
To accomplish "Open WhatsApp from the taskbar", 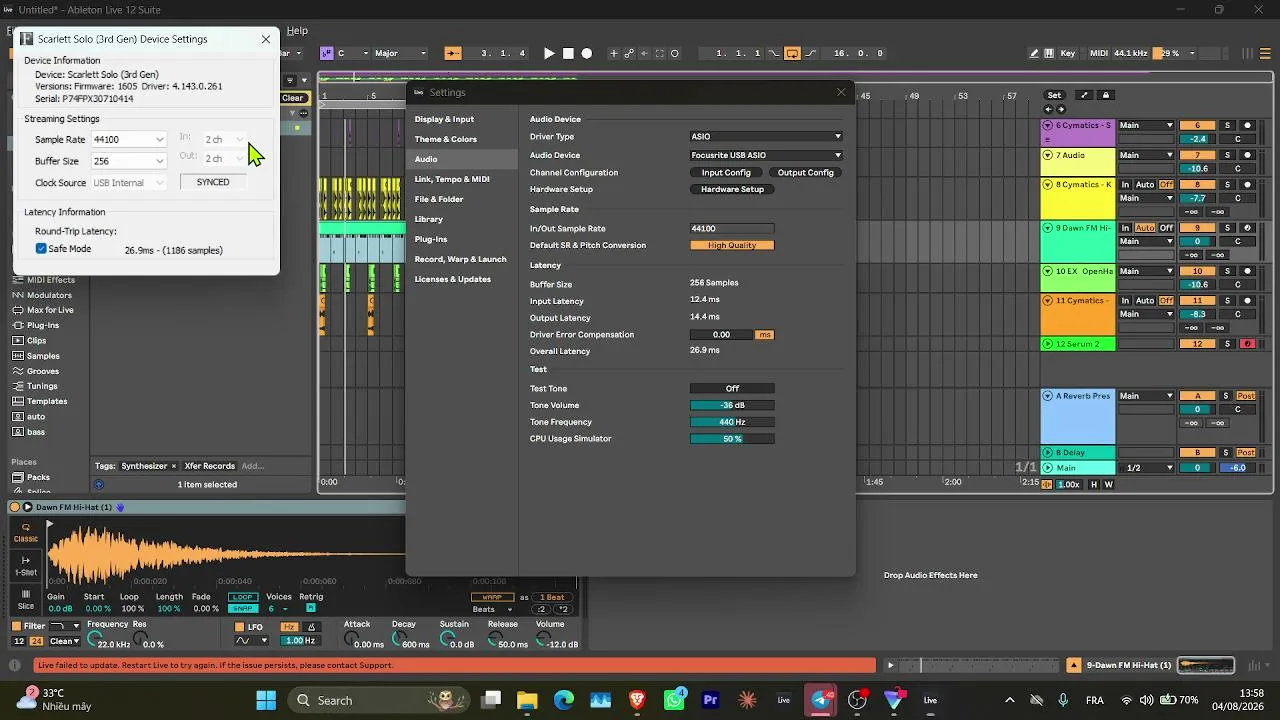I will point(674,700).
